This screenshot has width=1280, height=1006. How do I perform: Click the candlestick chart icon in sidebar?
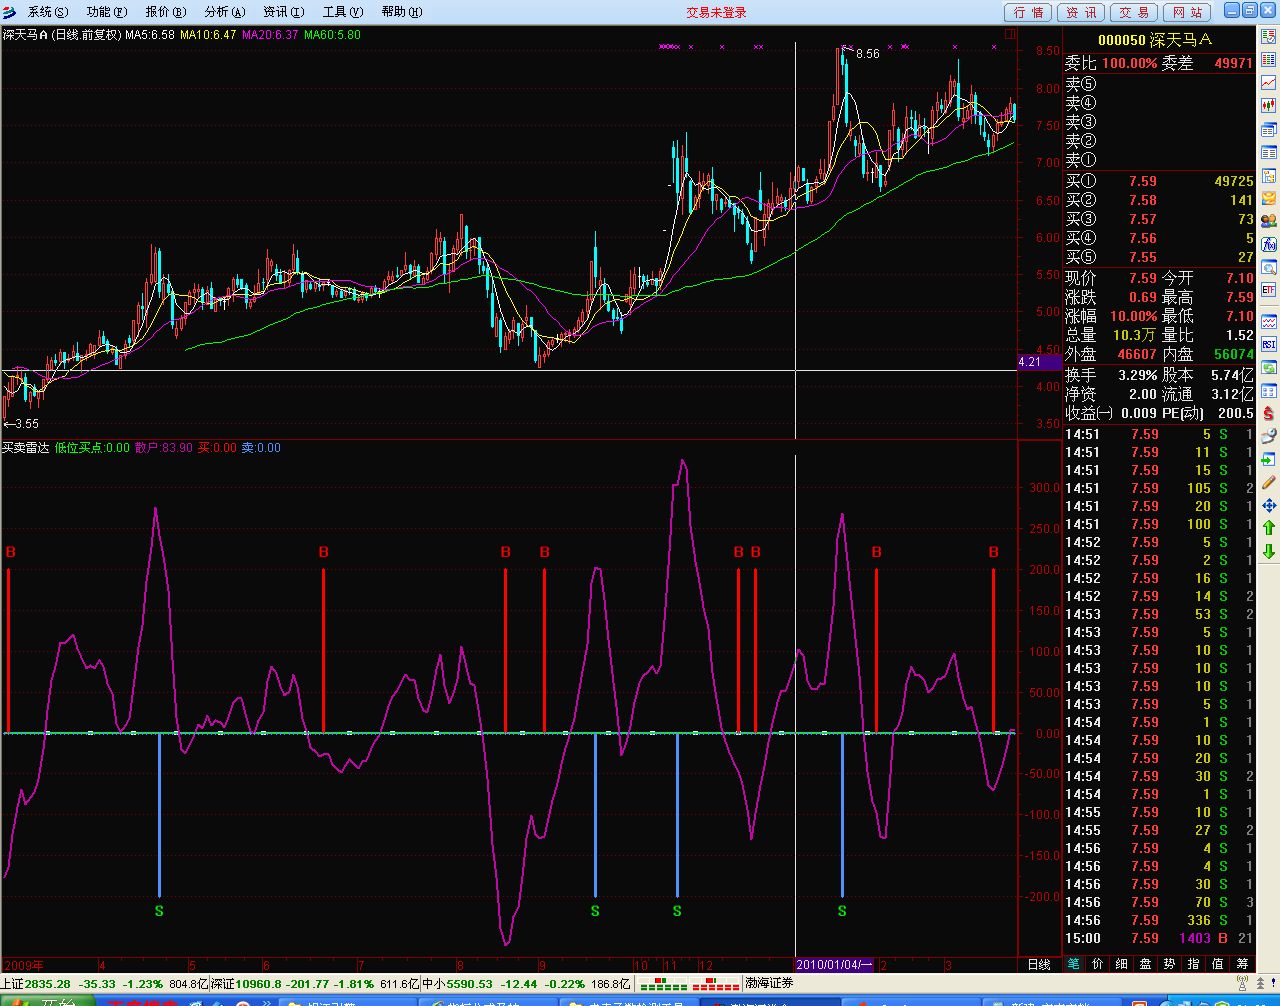pyautogui.click(x=1269, y=105)
